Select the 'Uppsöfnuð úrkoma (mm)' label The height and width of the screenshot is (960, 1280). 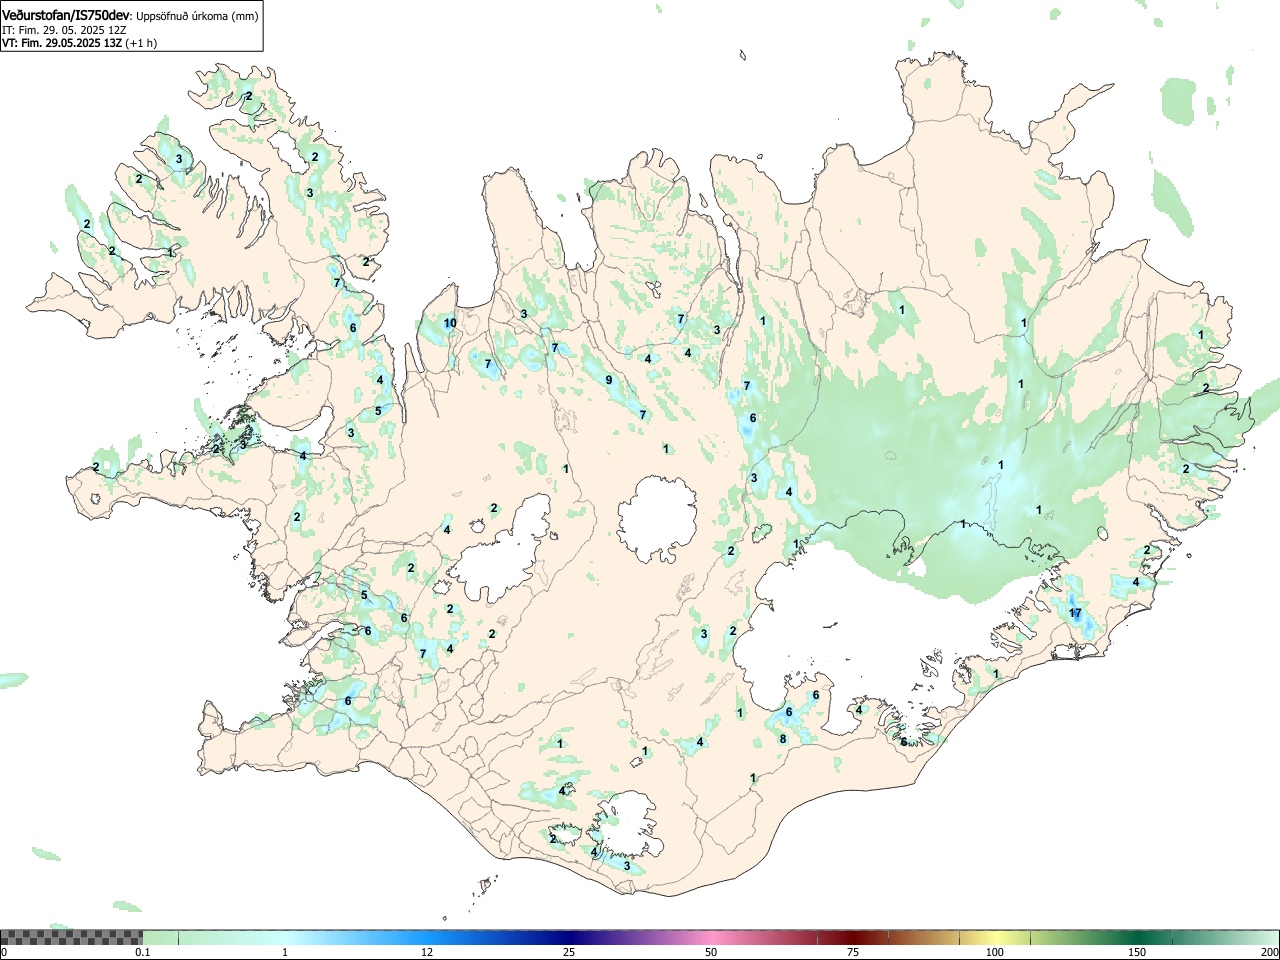197,16
